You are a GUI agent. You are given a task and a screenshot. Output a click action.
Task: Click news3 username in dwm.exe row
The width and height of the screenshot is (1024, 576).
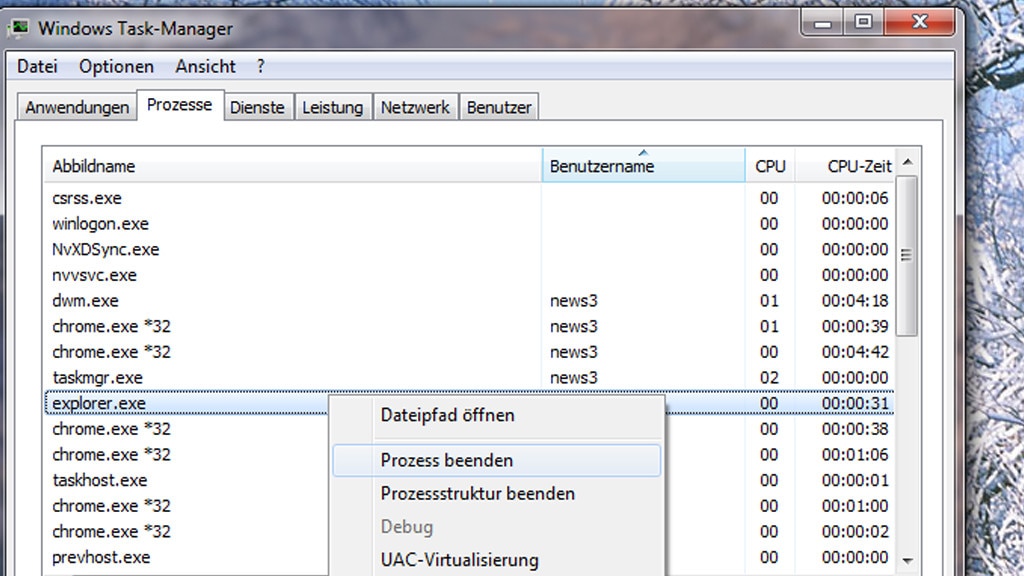[573, 301]
